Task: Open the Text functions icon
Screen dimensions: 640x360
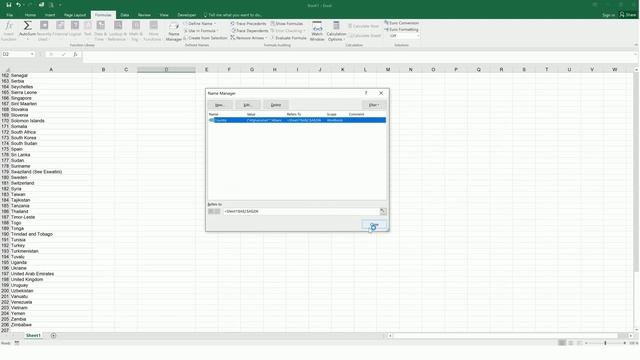Action: (x=88, y=26)
